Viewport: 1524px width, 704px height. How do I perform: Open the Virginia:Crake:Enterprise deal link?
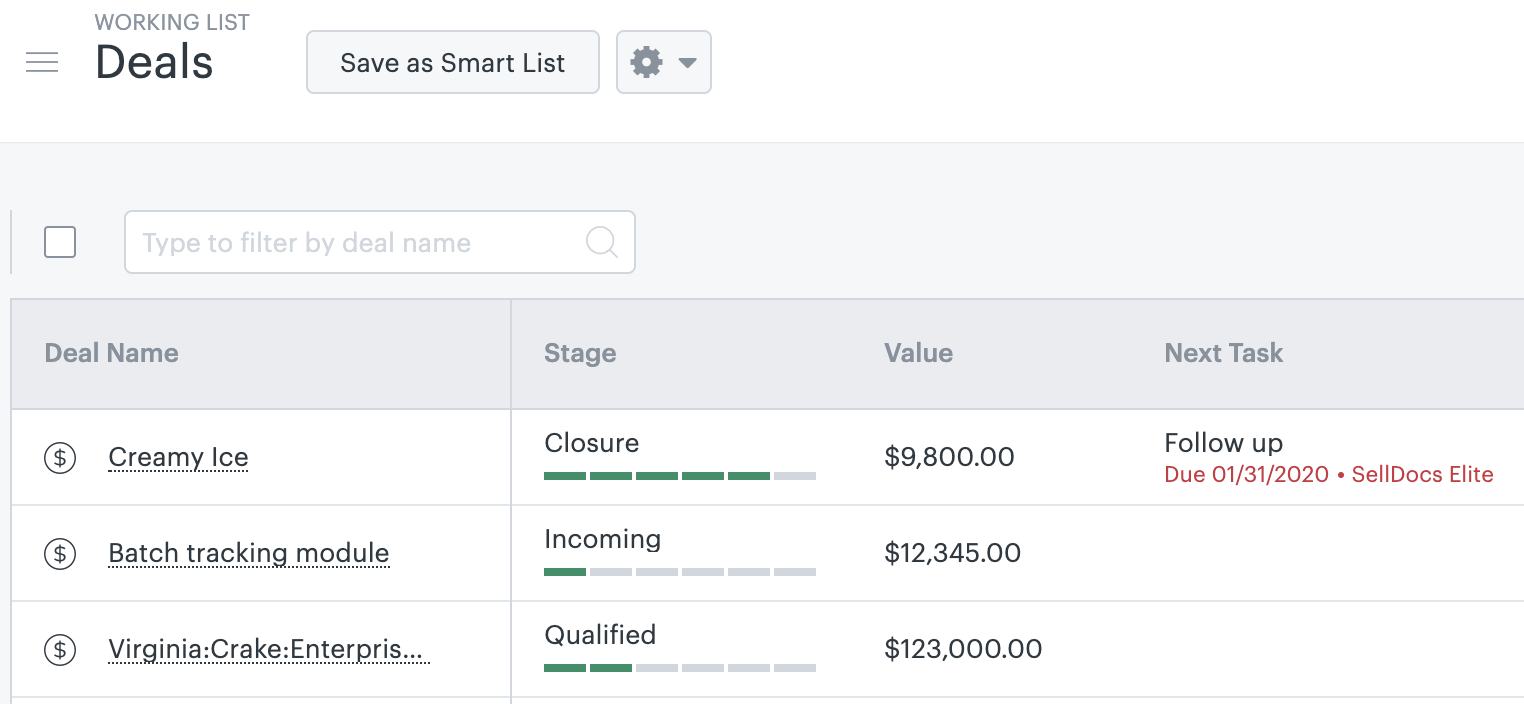click(268, 650)
